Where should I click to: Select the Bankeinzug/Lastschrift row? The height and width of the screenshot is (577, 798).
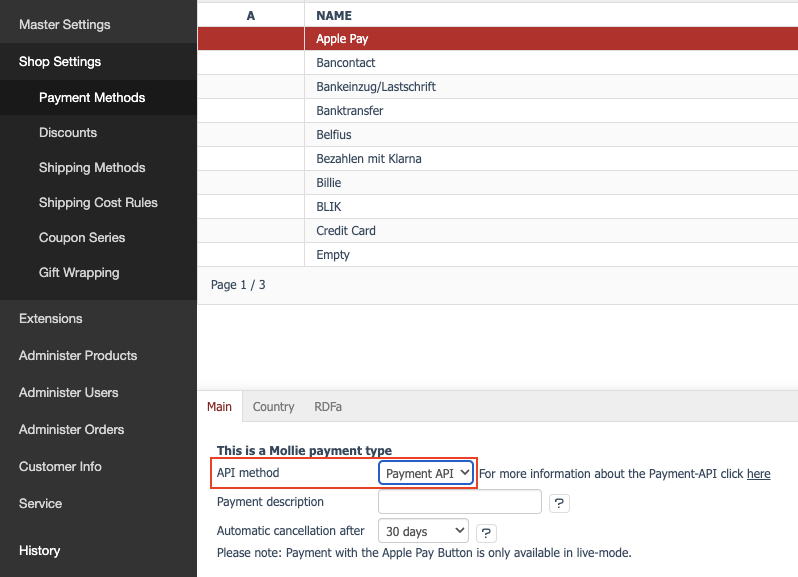498,86
